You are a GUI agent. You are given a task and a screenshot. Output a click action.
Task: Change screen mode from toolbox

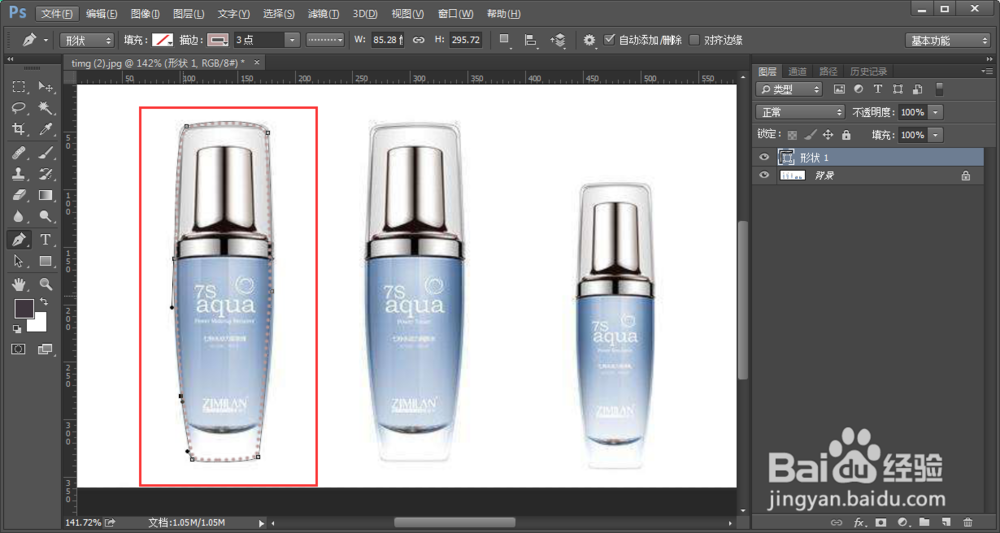point(45,349)
